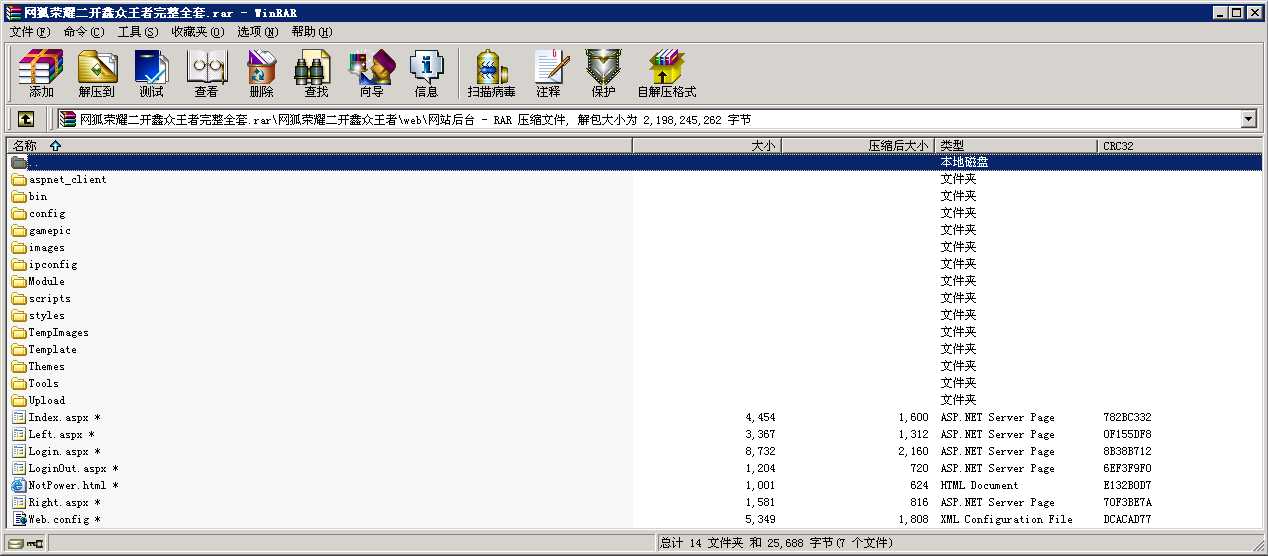Click the Delete (删除) toolbar icon
Screen dimensions: 1268x556
click(x=261, y=73)
